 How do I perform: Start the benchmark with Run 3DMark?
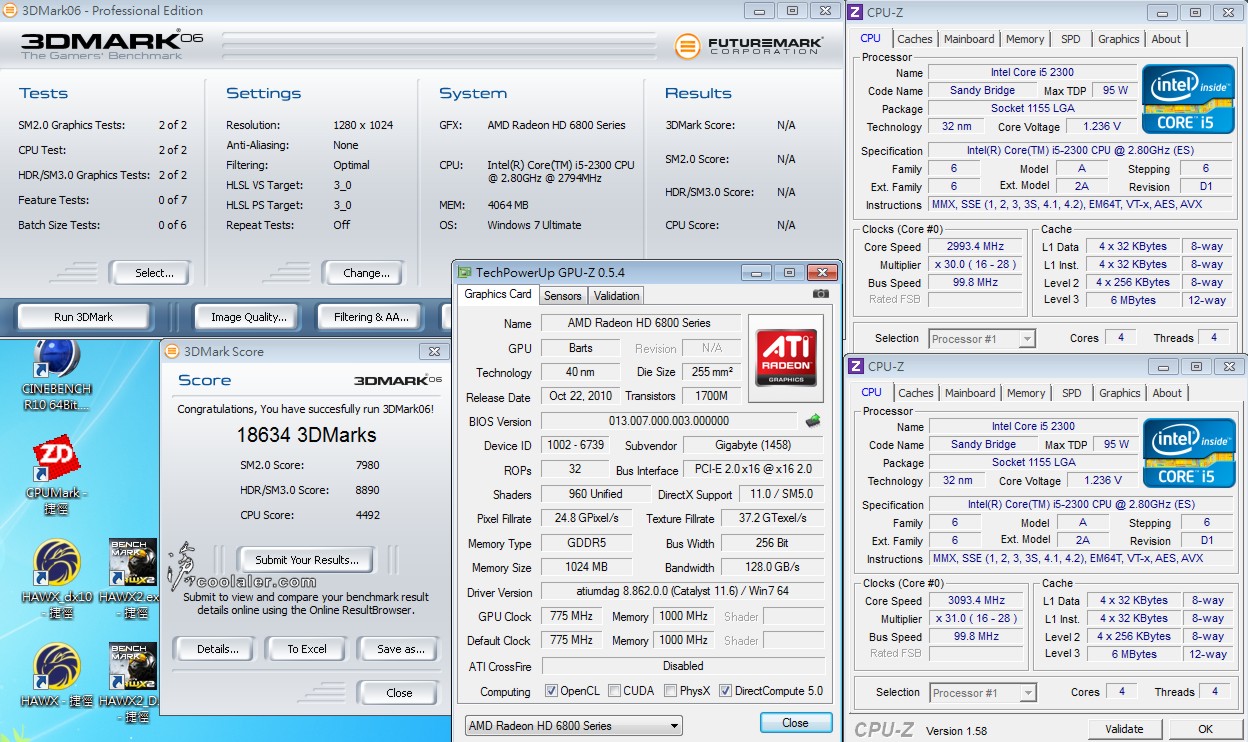[83, 317]
